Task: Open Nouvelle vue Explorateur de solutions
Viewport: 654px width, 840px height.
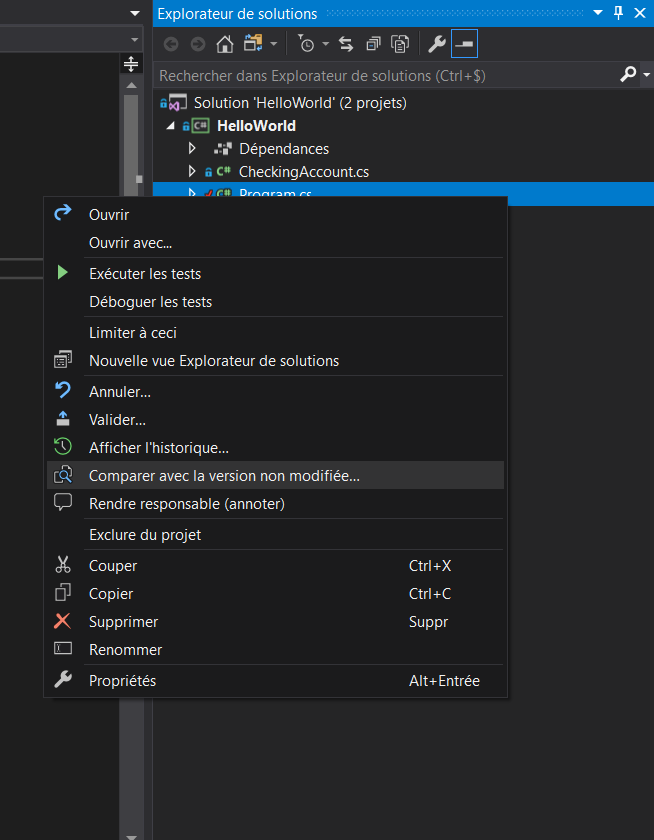Action: [x=275, y=361]
